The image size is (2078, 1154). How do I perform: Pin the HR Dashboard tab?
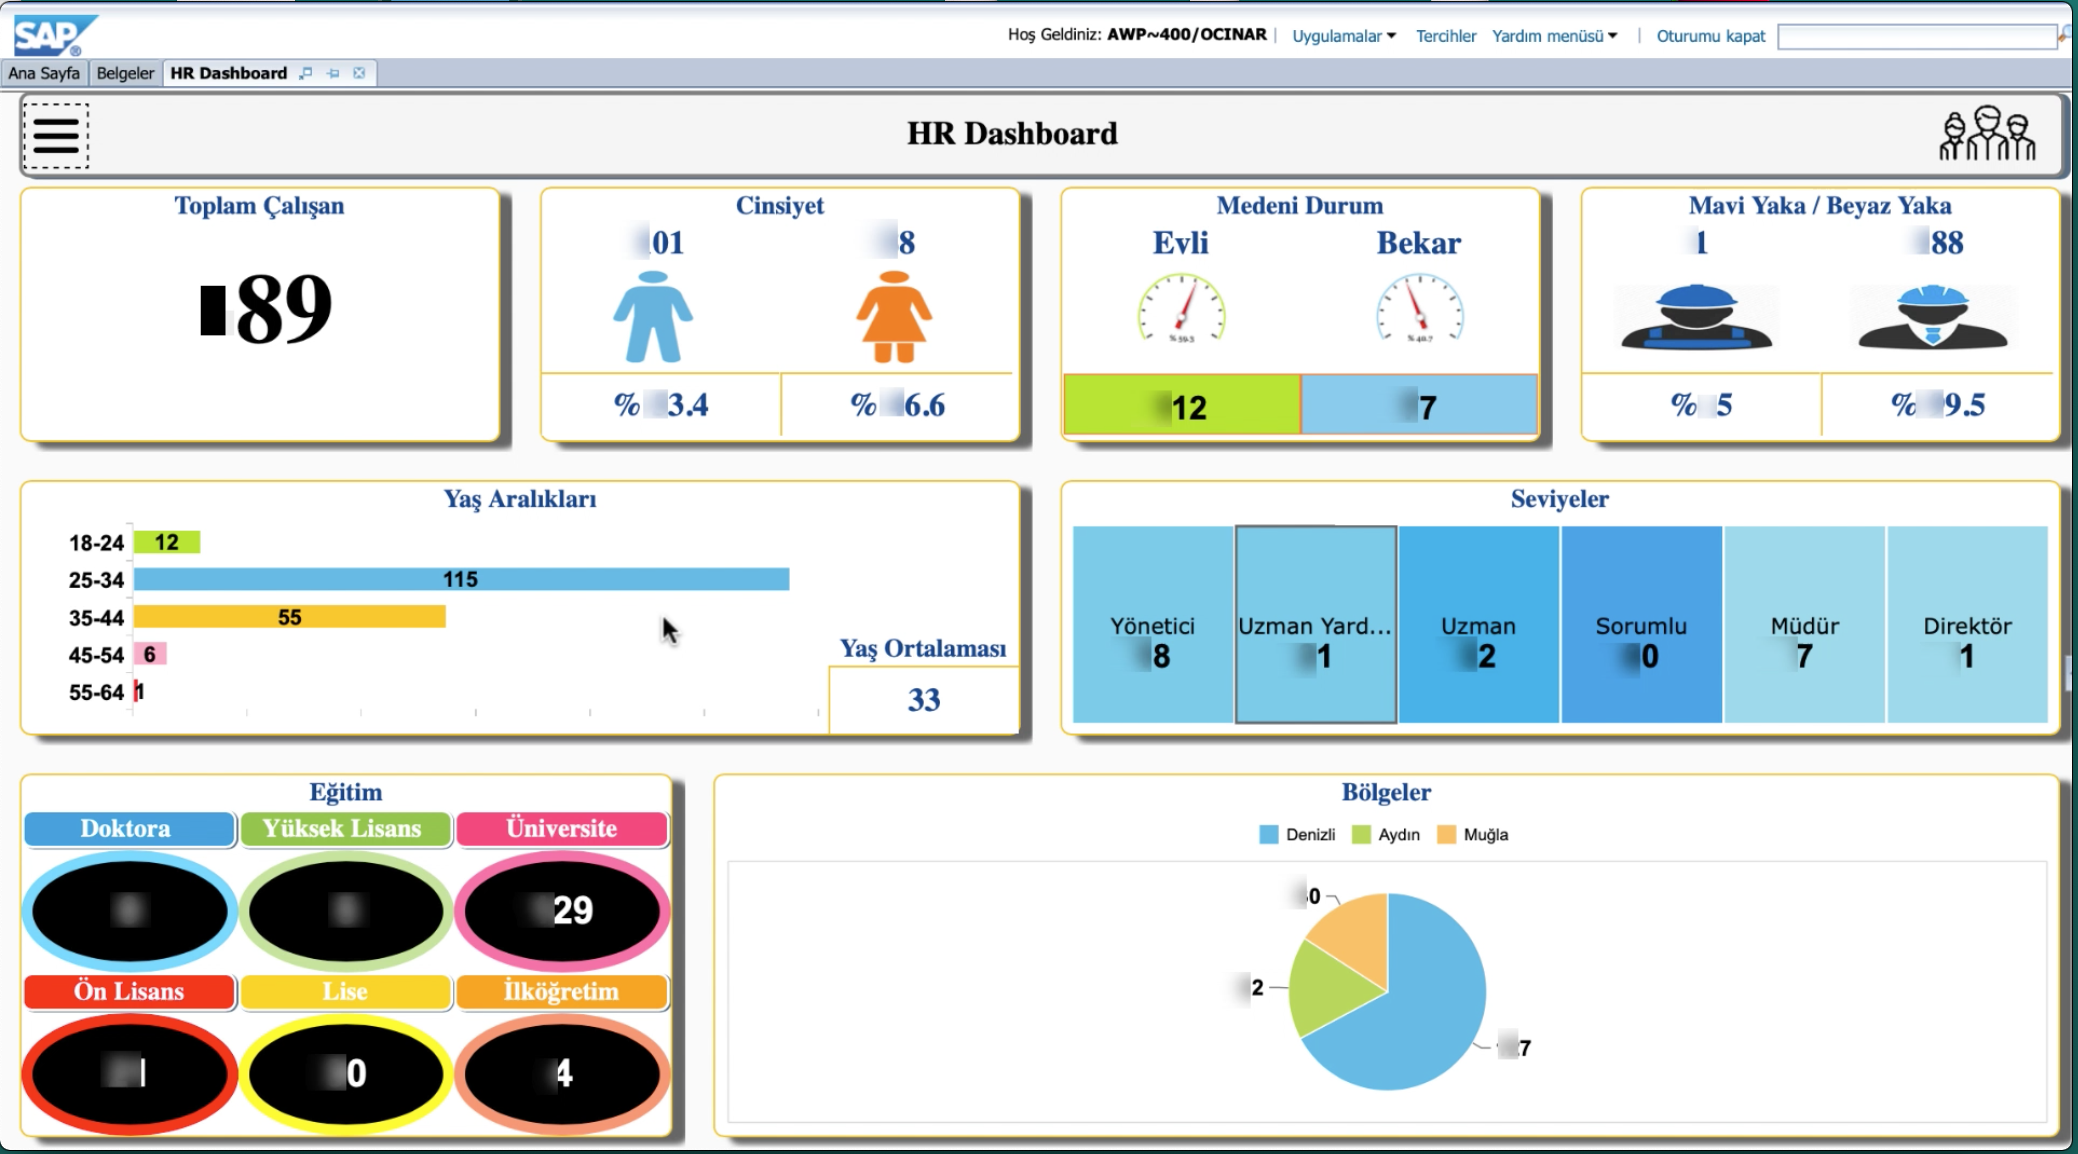333,73
